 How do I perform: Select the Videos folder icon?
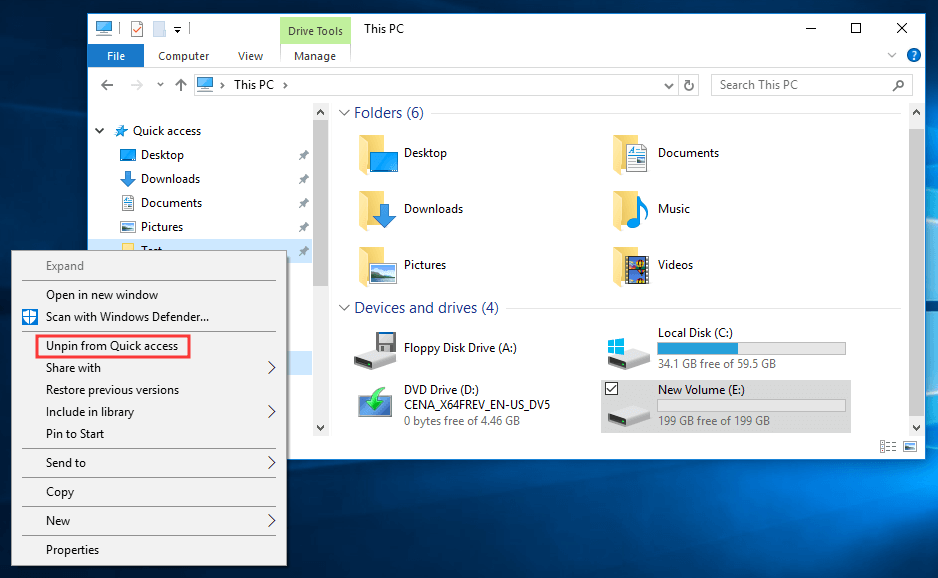[x=631, y=266]
